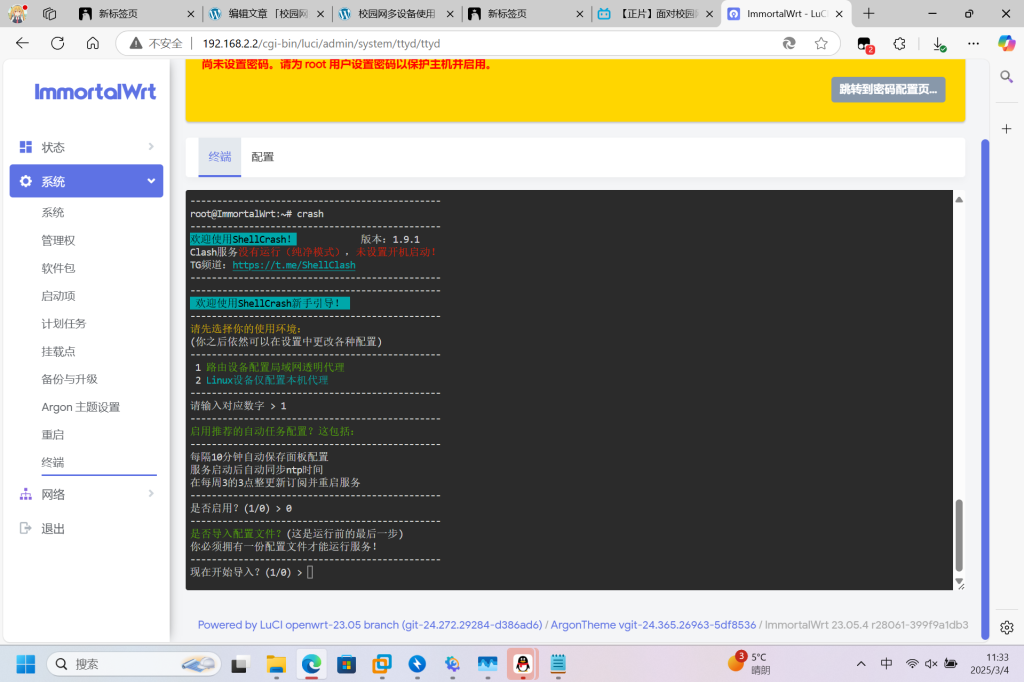This screenshot has height=682, width=1024.
Task: Open the browser extensions puzzle icon
Action: click(899, 44)
